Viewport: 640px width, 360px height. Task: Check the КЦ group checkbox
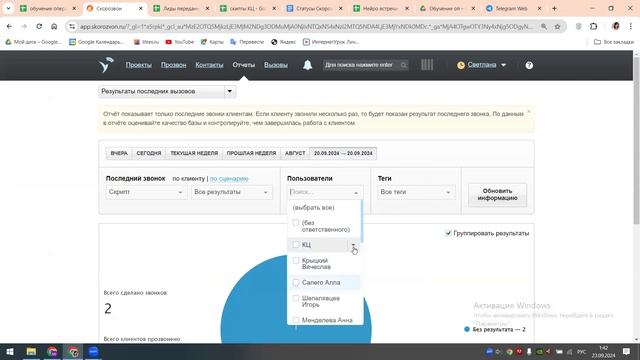[296, 244]
